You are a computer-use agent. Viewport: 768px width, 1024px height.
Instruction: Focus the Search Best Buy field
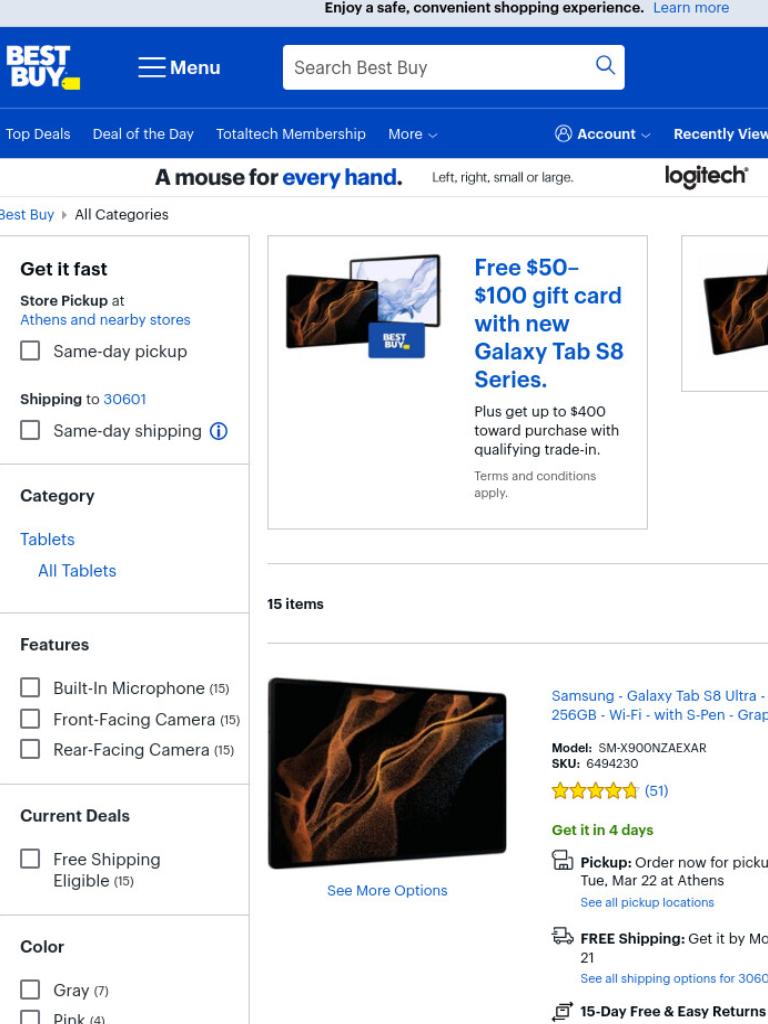point(438,67)
